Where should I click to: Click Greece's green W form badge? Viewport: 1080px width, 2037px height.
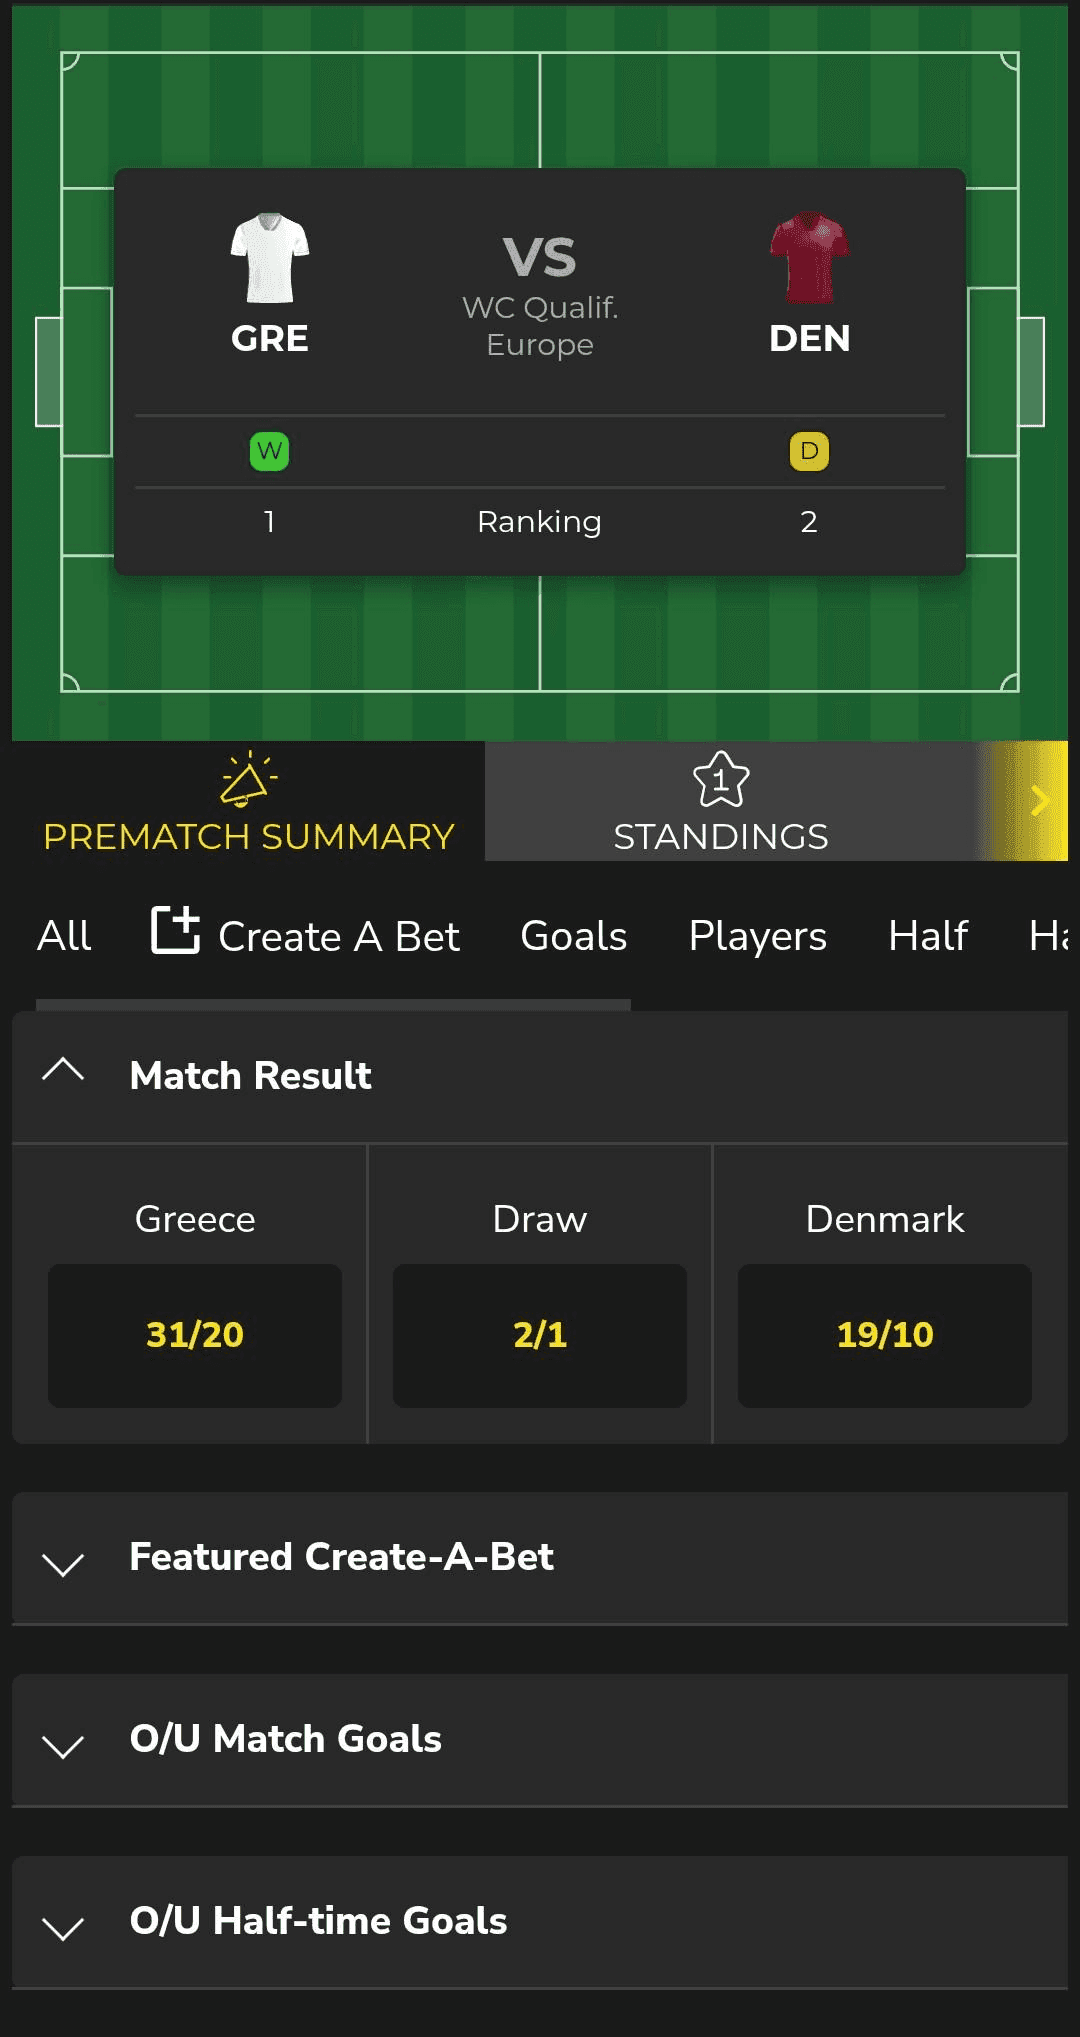269,451
